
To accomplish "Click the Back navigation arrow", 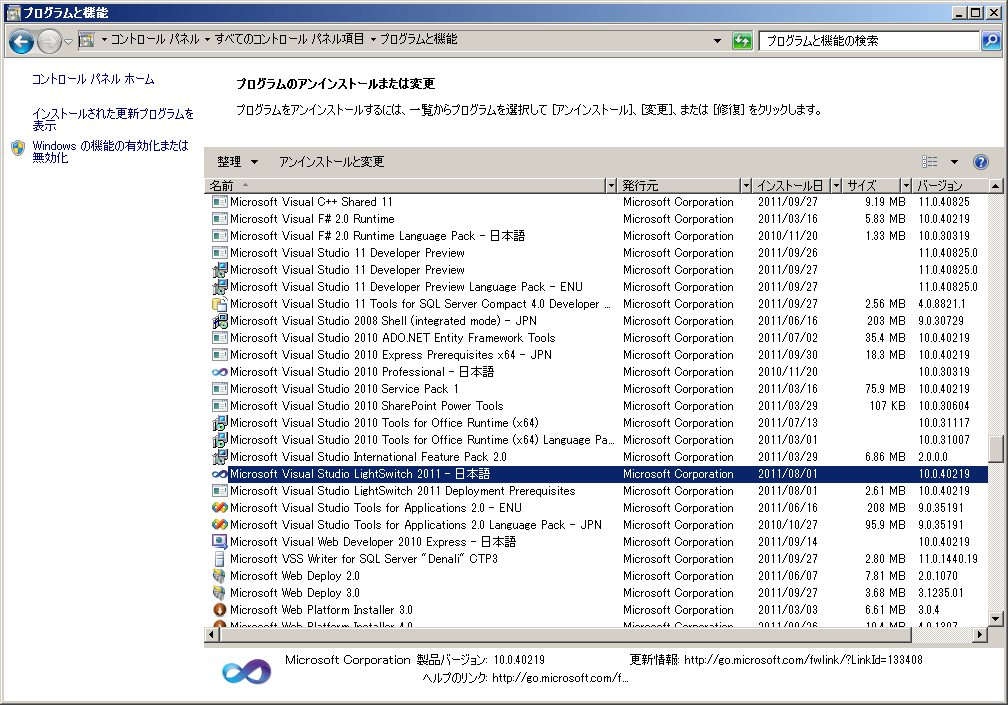I will pyautogui.click(x=20, y=41).
